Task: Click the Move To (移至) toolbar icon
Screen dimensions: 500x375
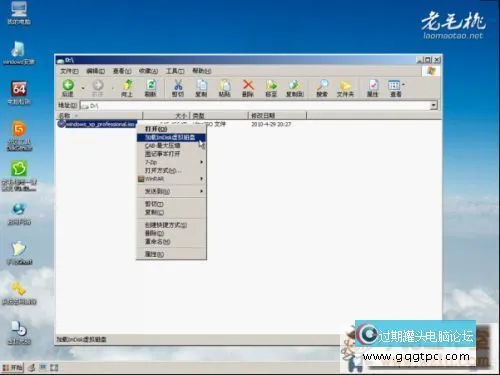Action: (271, 85)
